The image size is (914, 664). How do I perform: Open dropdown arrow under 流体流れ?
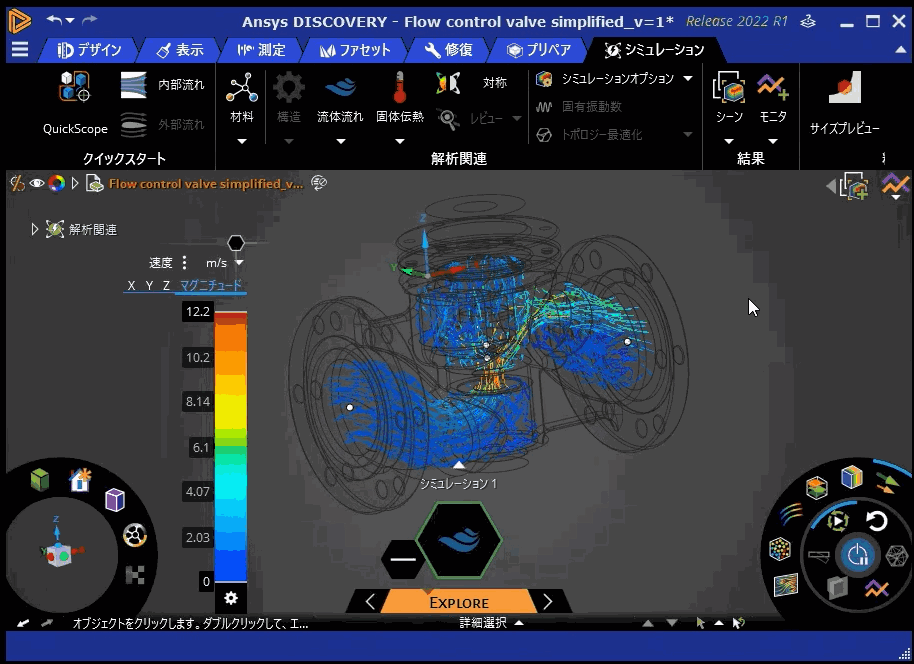point(341,141)
